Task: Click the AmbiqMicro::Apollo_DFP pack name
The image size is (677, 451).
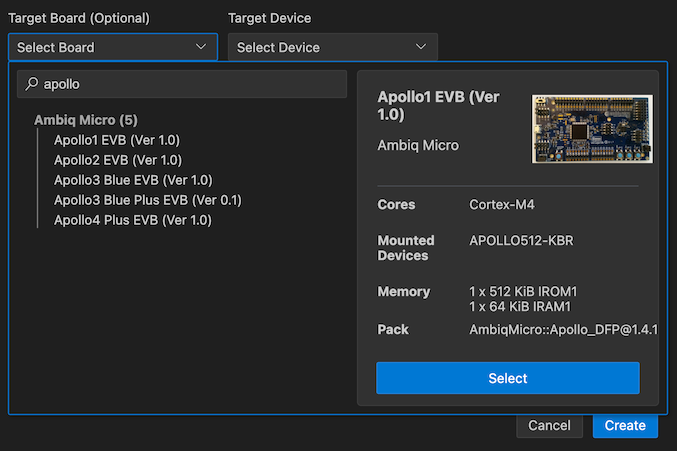Action: pos(563,330)
